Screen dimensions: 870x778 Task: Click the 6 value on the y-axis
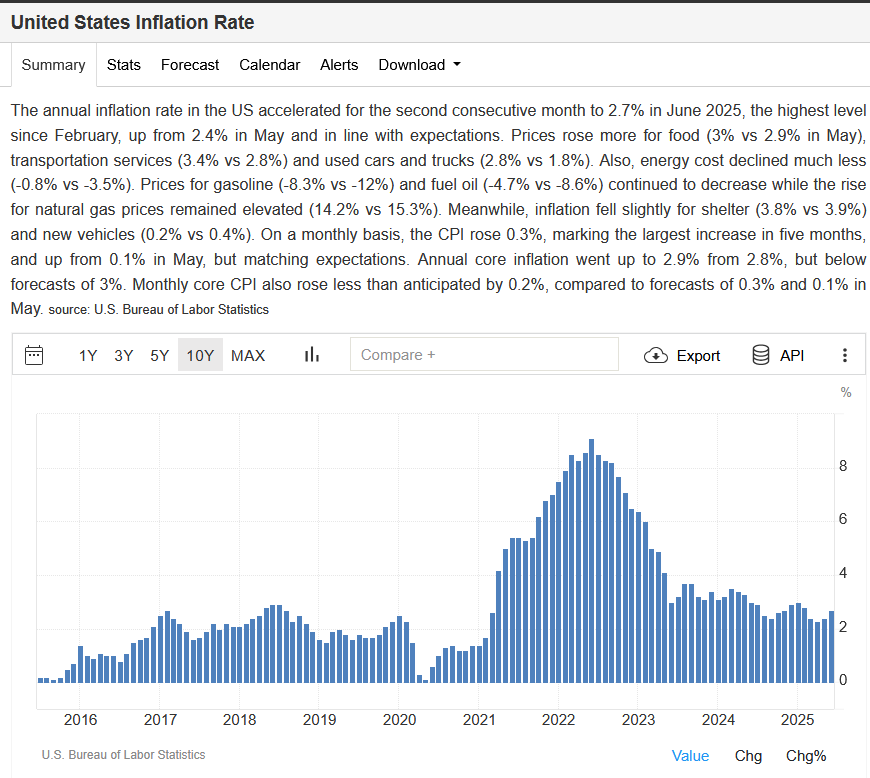coord(843,519)
